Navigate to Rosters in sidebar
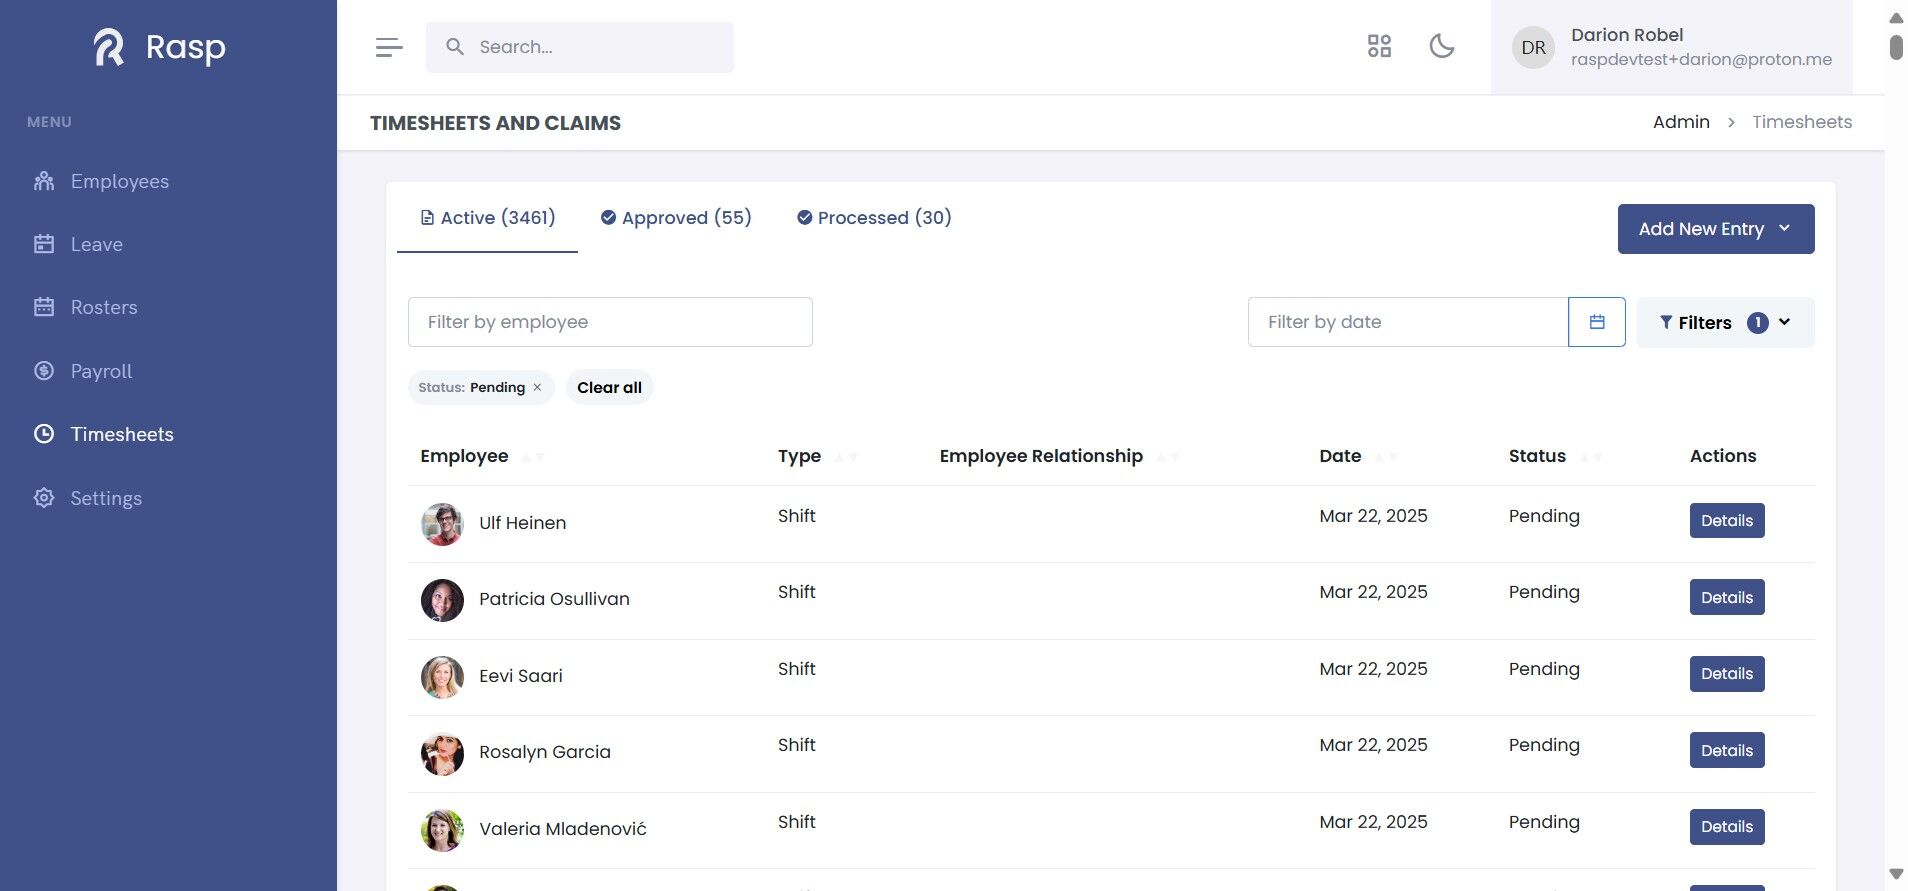This screenshot has width=1908, height=891. (104, 307)
